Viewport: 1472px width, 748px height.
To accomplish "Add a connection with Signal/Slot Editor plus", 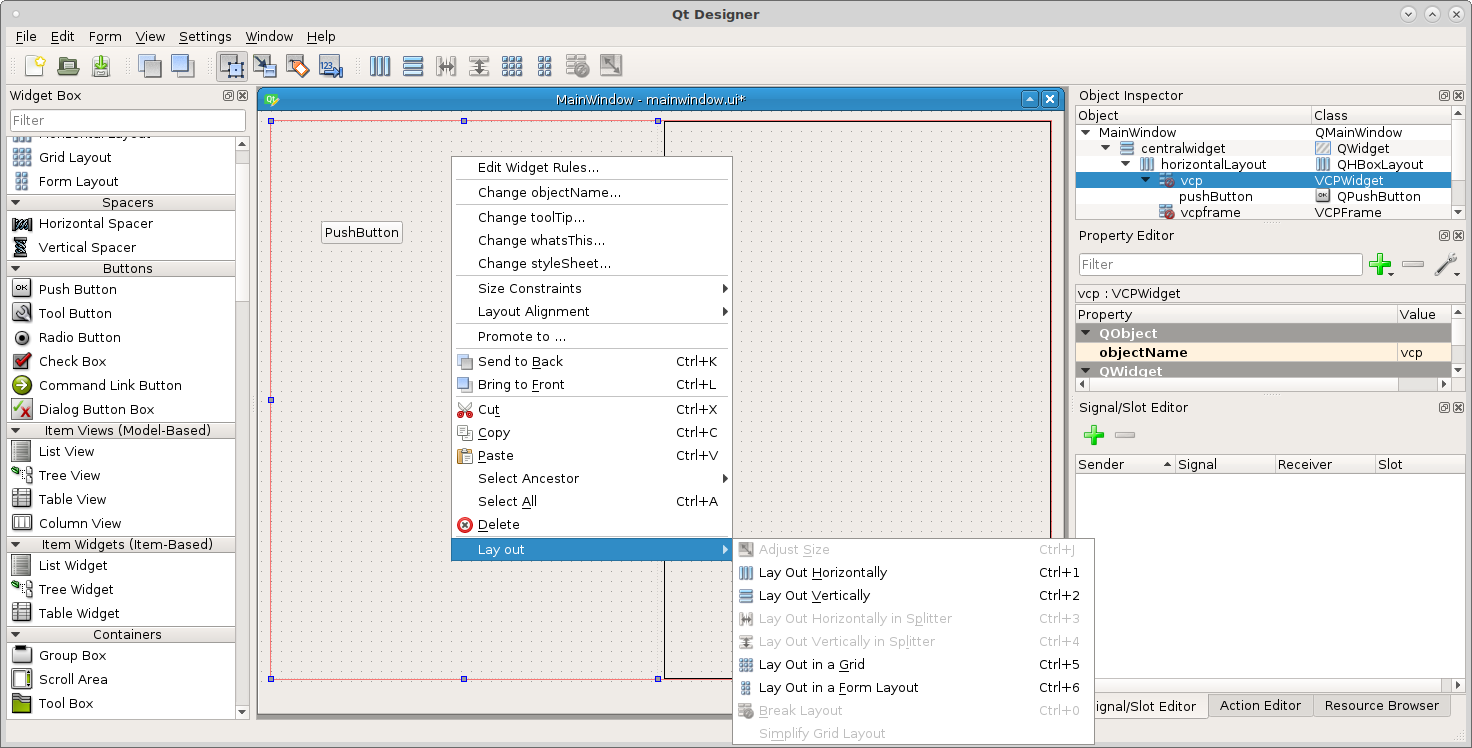I will coord(1094,435).
